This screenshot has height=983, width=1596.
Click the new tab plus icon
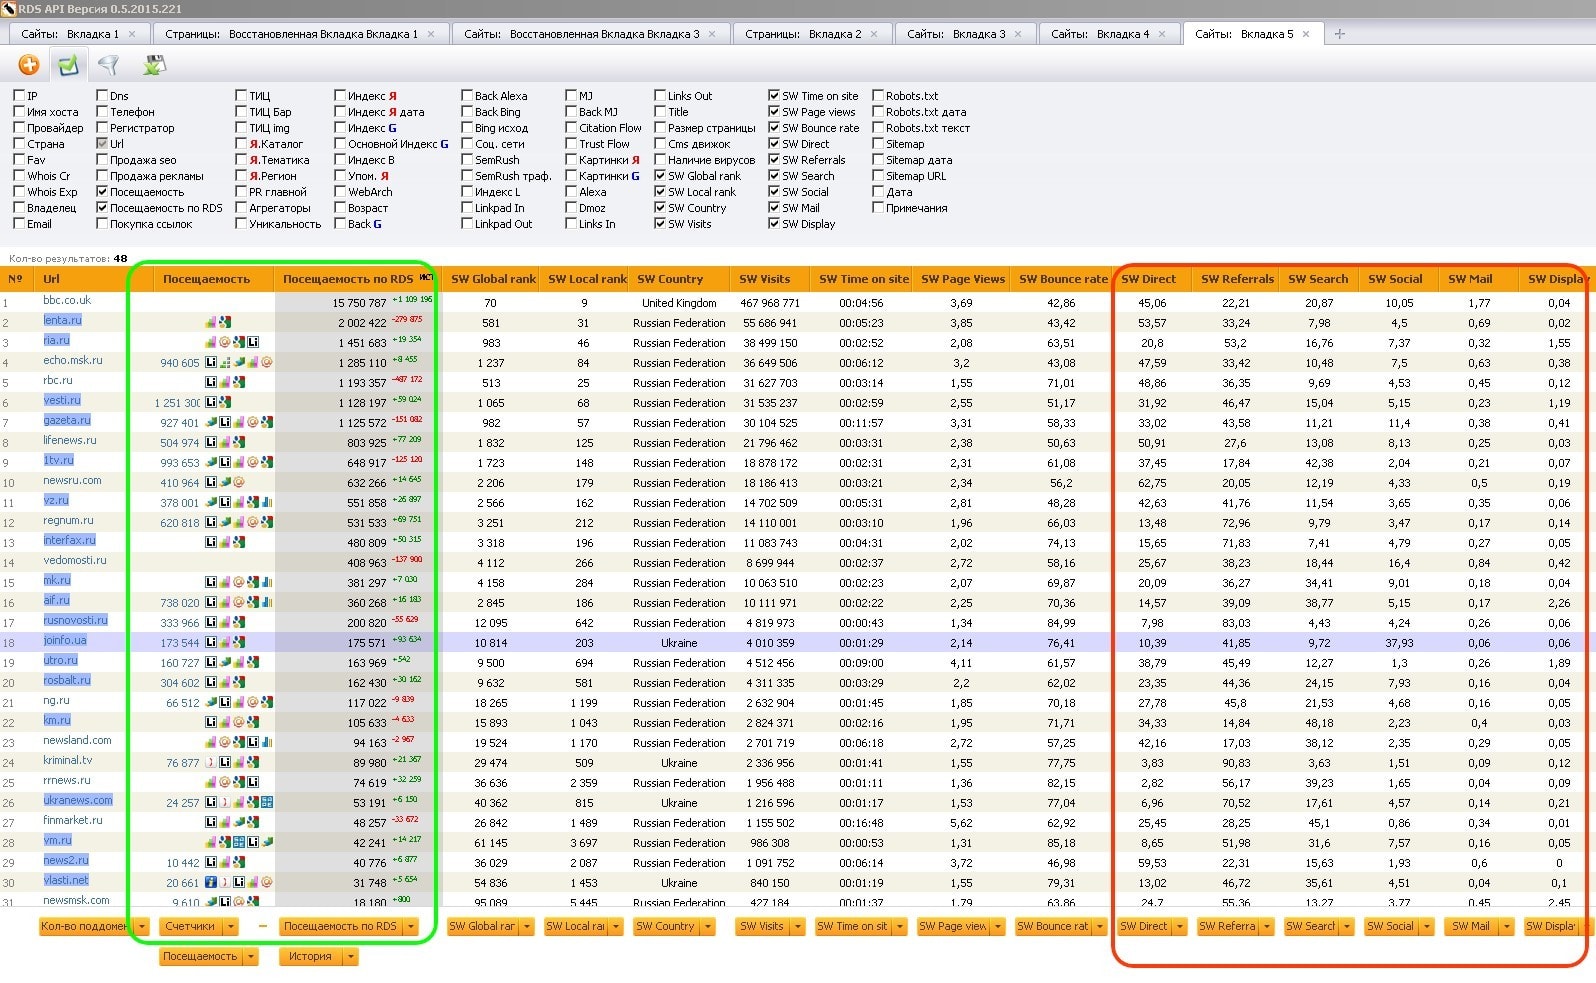[x=1340, y=34]
